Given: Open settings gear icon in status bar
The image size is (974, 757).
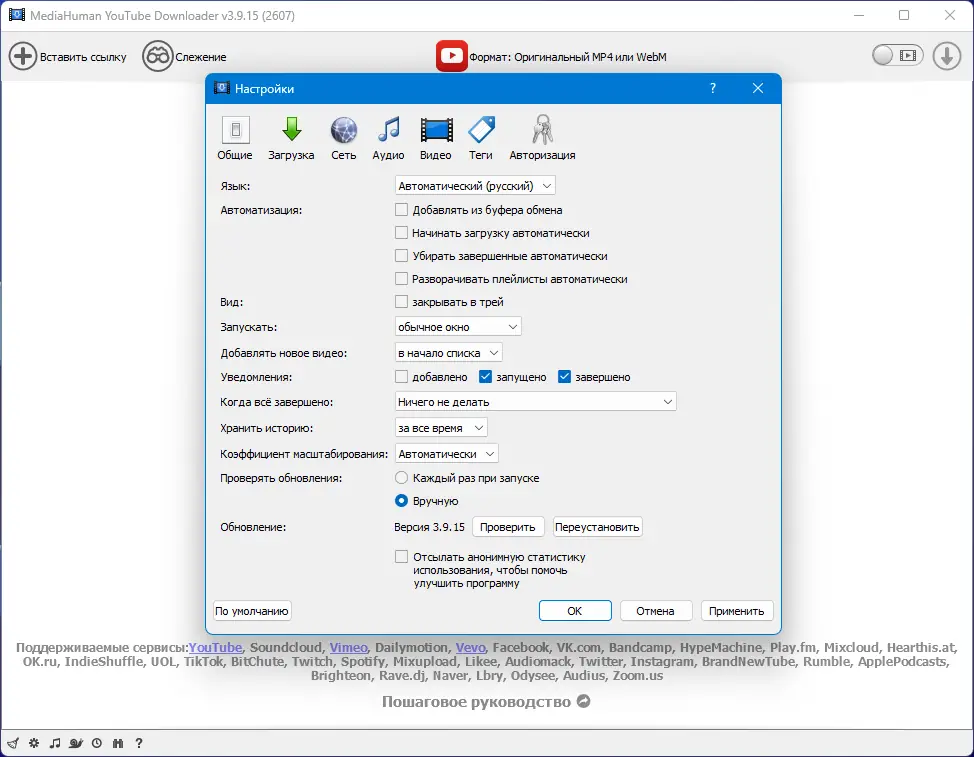Looking at the screenshot, I should (34, 743).
